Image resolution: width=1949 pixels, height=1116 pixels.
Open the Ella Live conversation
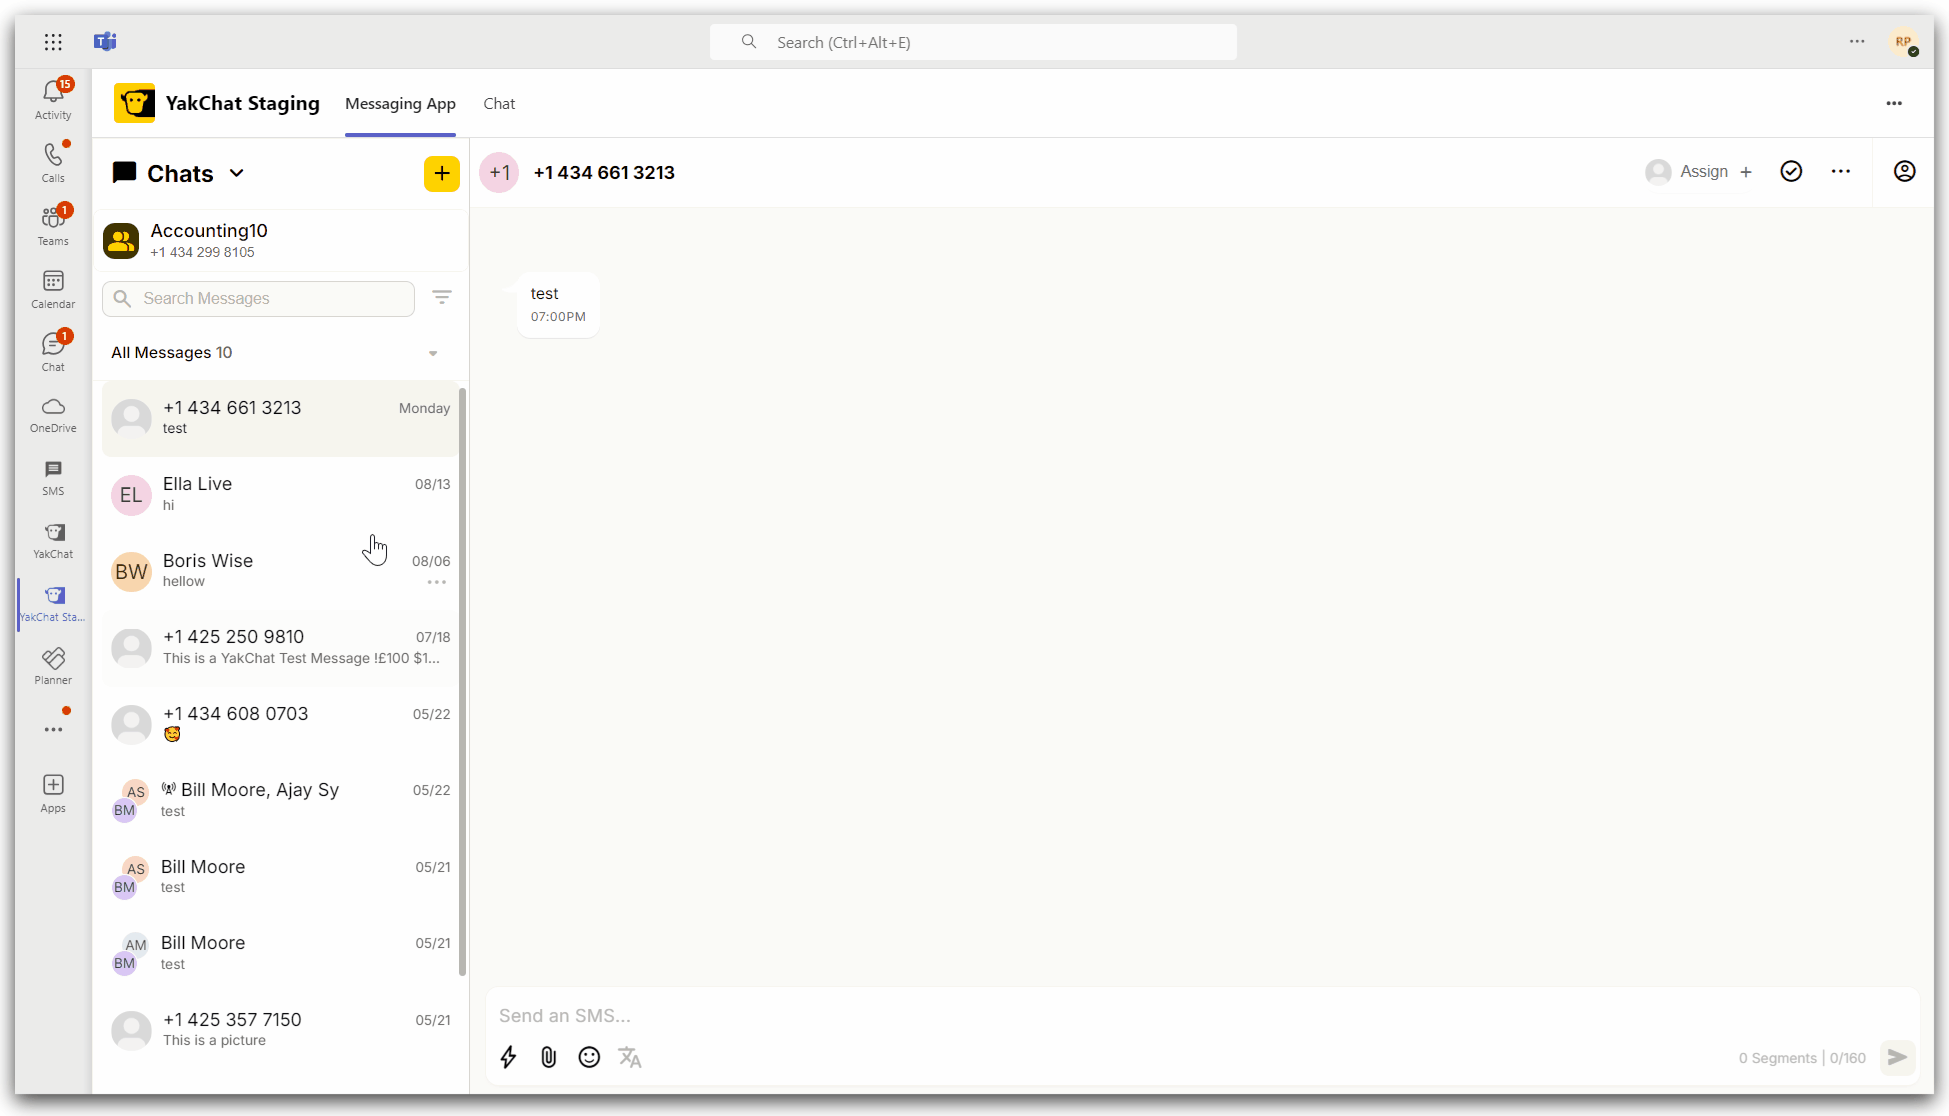[280, 494]
